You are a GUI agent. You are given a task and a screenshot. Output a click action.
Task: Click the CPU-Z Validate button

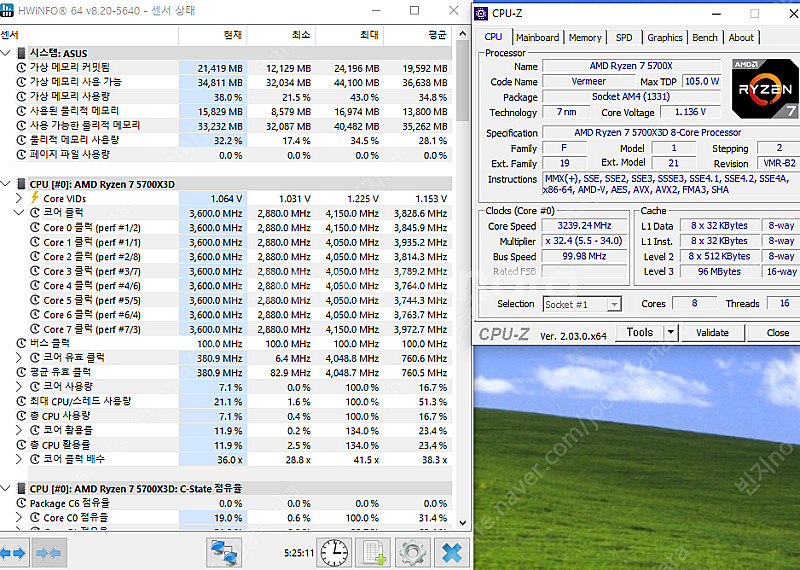pyautogui.click(x=712, y=333)
